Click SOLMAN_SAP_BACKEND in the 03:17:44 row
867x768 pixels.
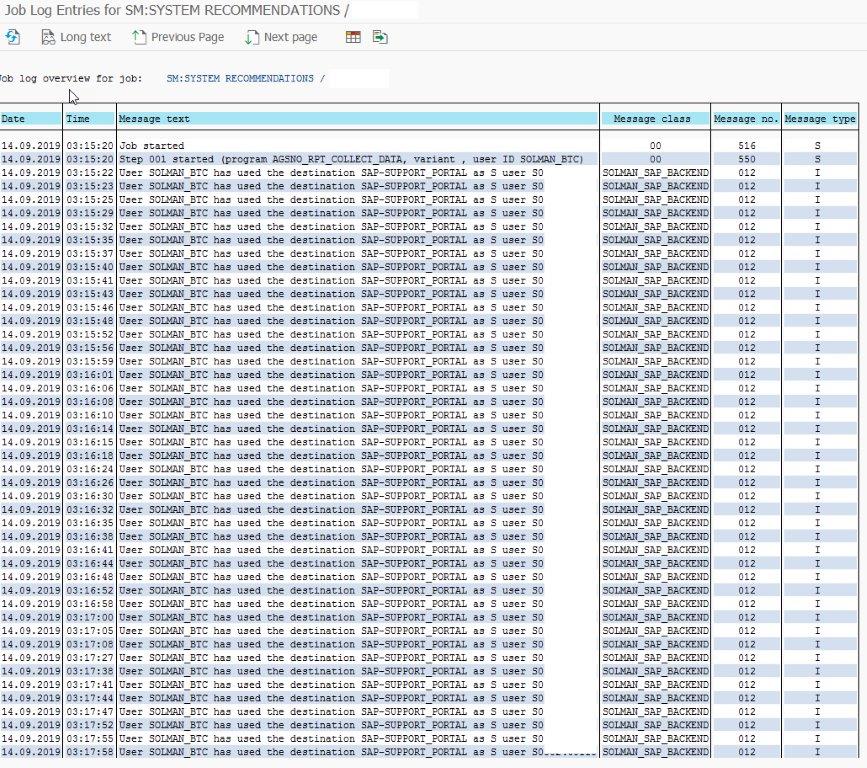pyautogui.click(x=655, y=698)
